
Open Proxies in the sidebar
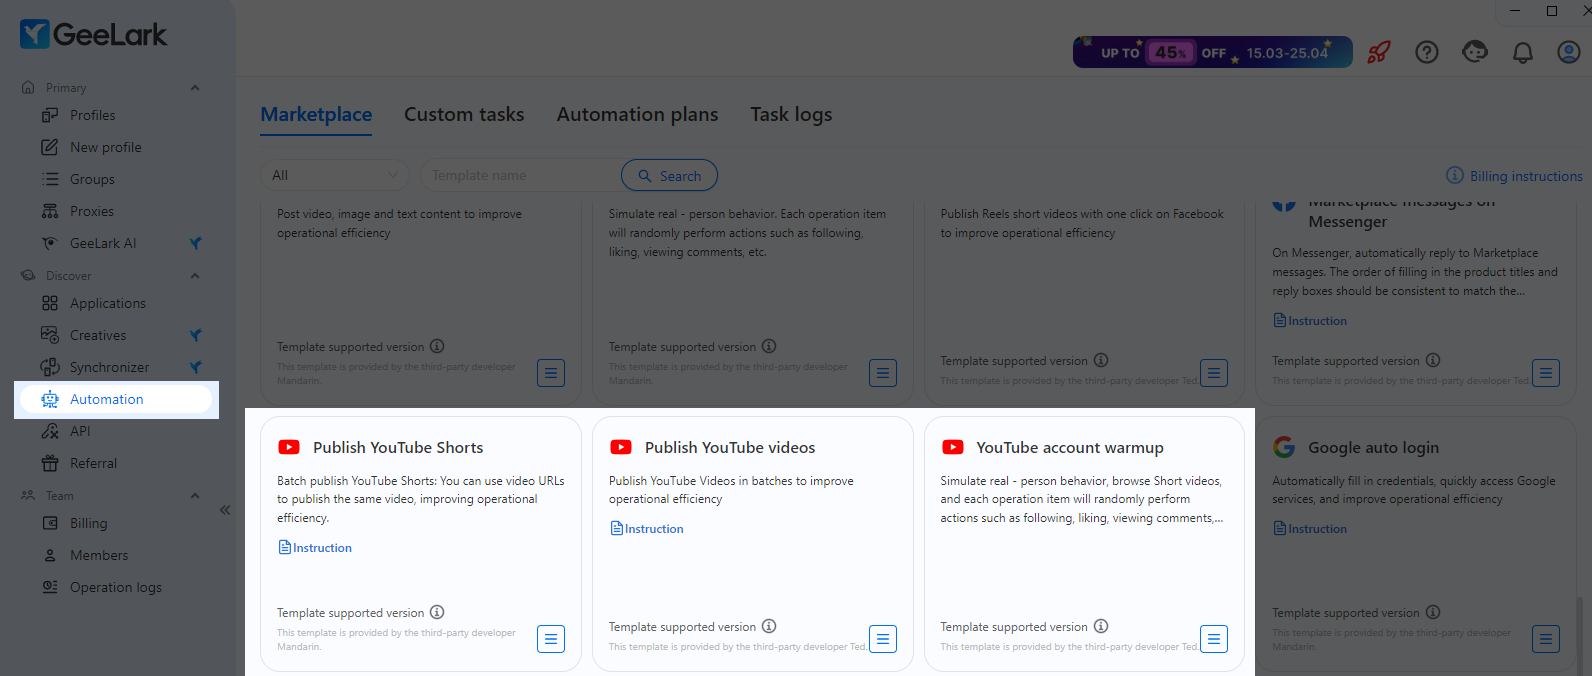(92, 211)
